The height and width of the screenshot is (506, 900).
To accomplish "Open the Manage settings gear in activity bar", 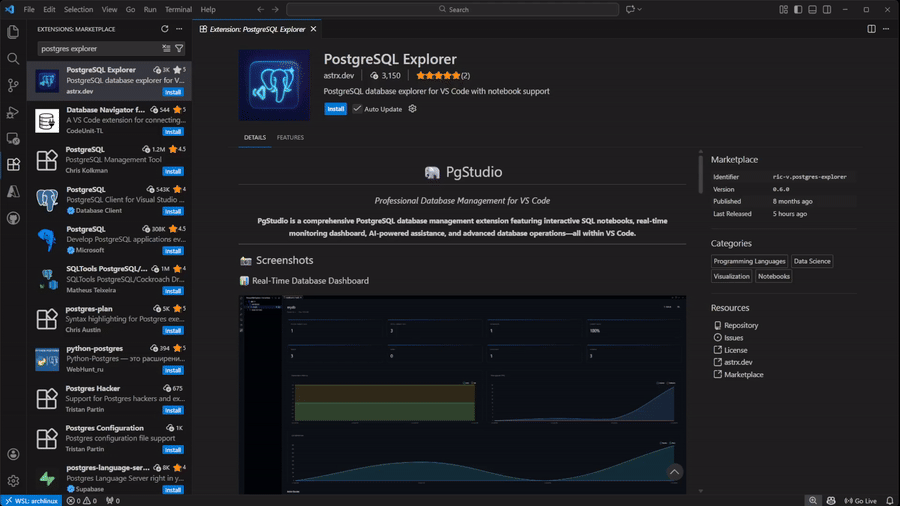I will click(x=13, y=481).
